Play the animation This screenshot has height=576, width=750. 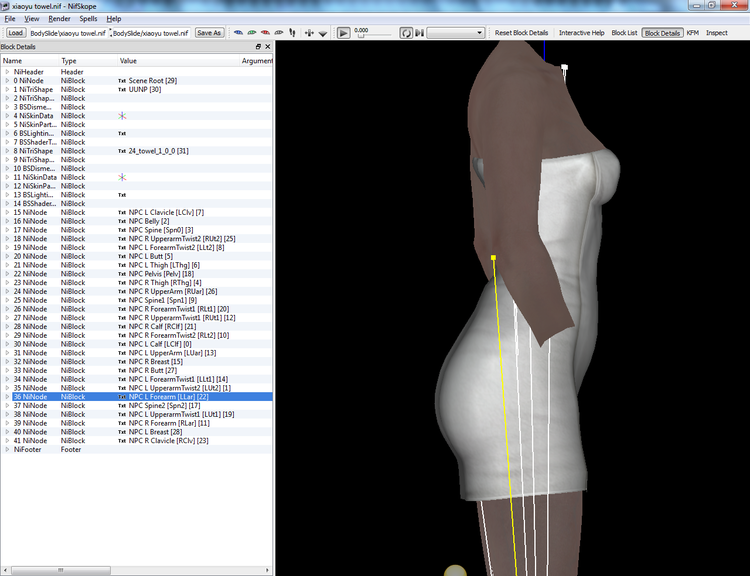tap(343, 33)
